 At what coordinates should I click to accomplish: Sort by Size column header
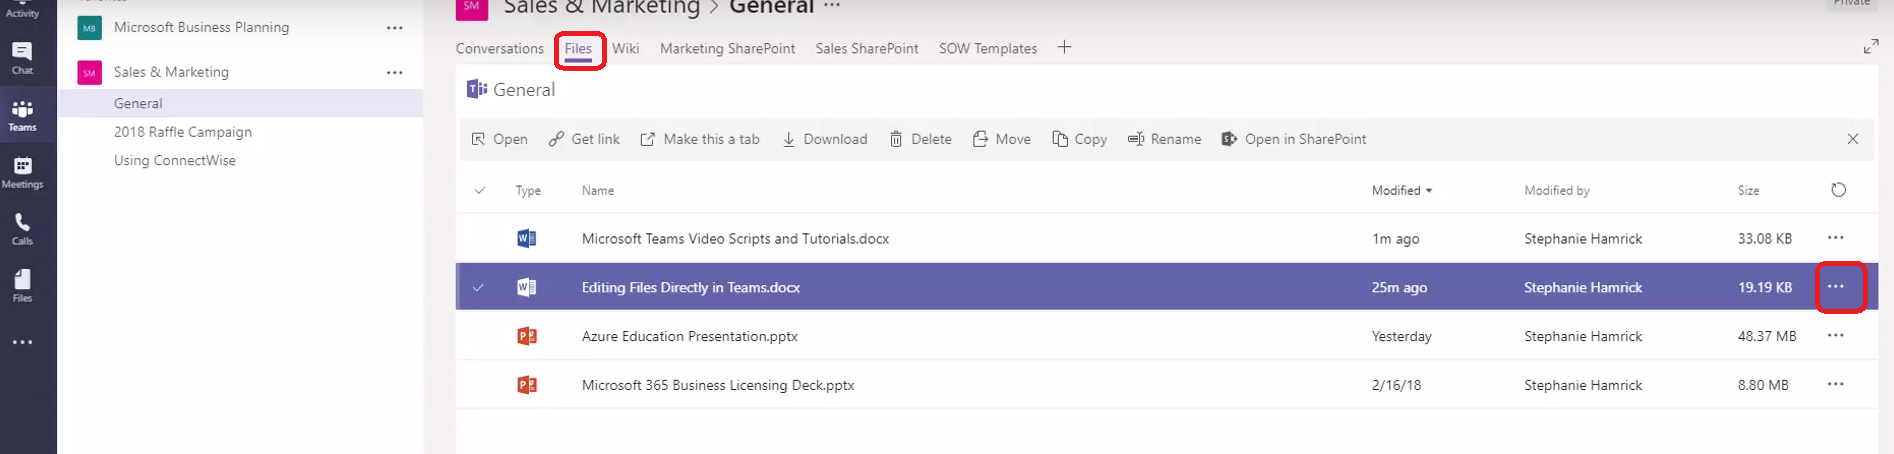pos(1748,190)
